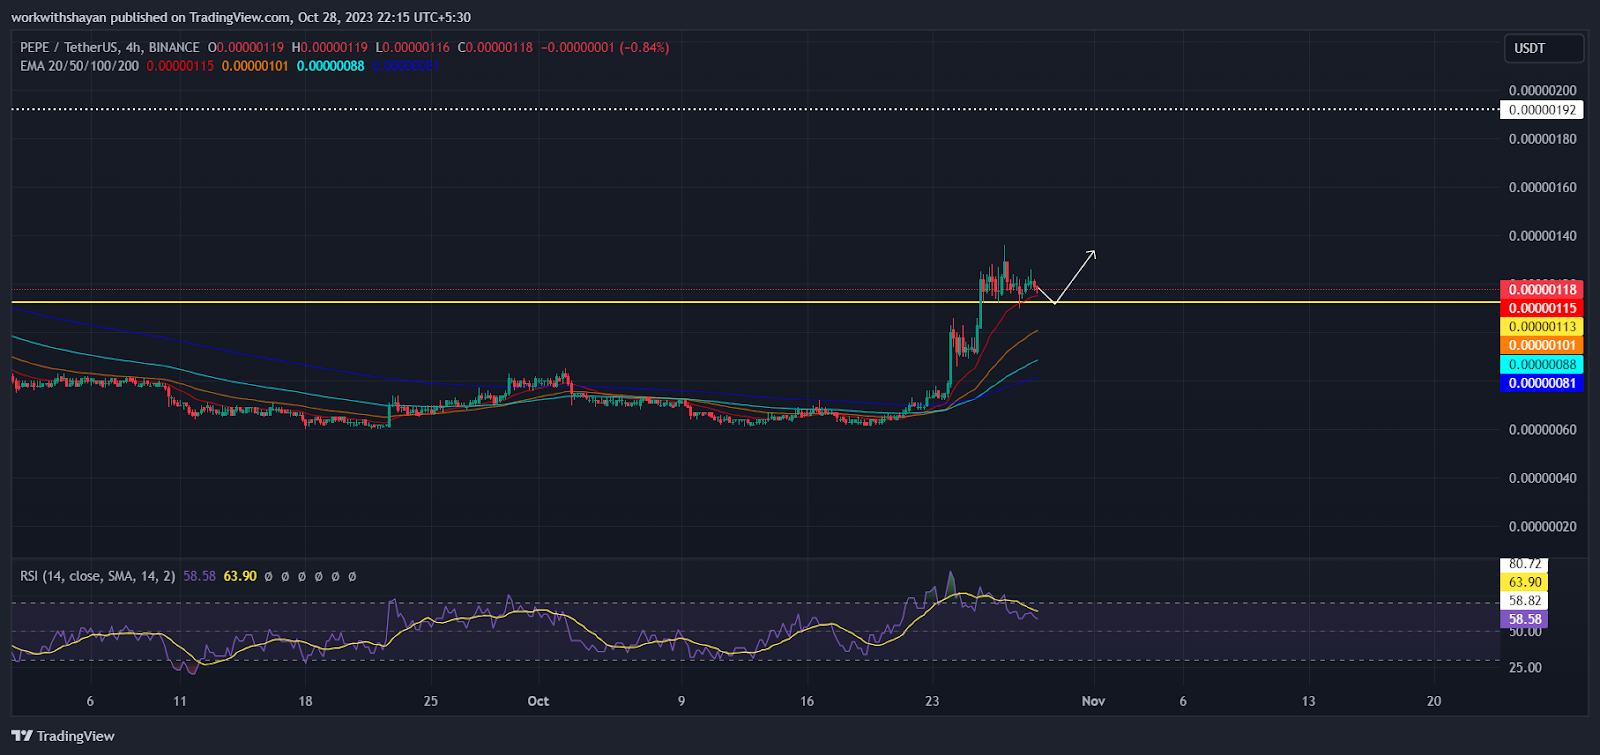Screen dimensions: 1600x755
Task: Select the EMA 20/50/100/200 indicator legend
Action: pyautogui.click(x=80, y=66)
